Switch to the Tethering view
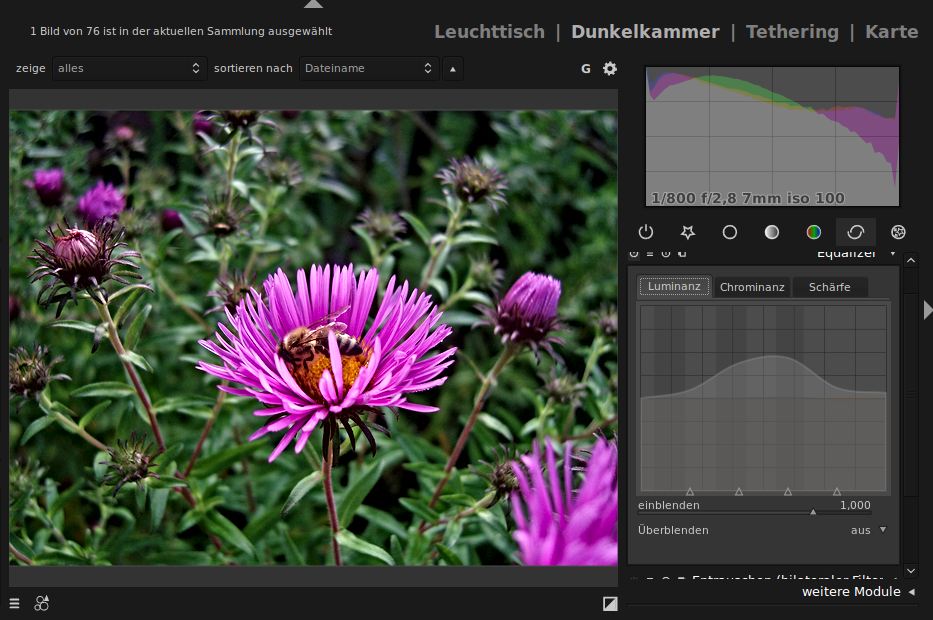 (792, 32)
